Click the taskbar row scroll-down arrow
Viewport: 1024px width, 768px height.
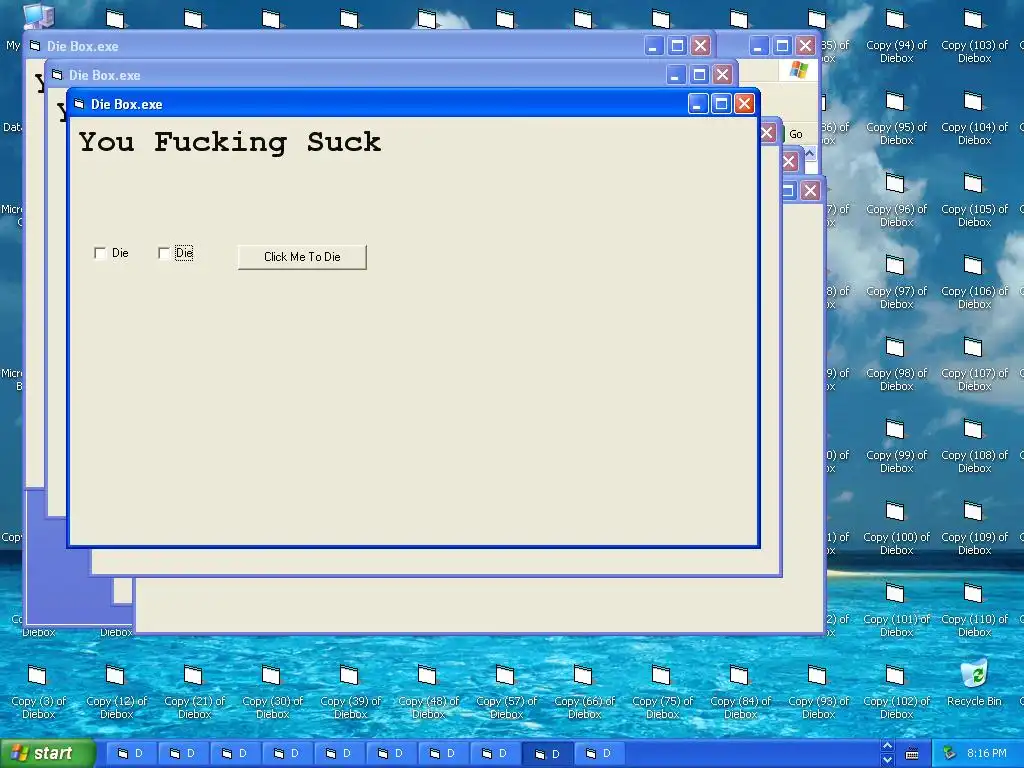point(887,760)
